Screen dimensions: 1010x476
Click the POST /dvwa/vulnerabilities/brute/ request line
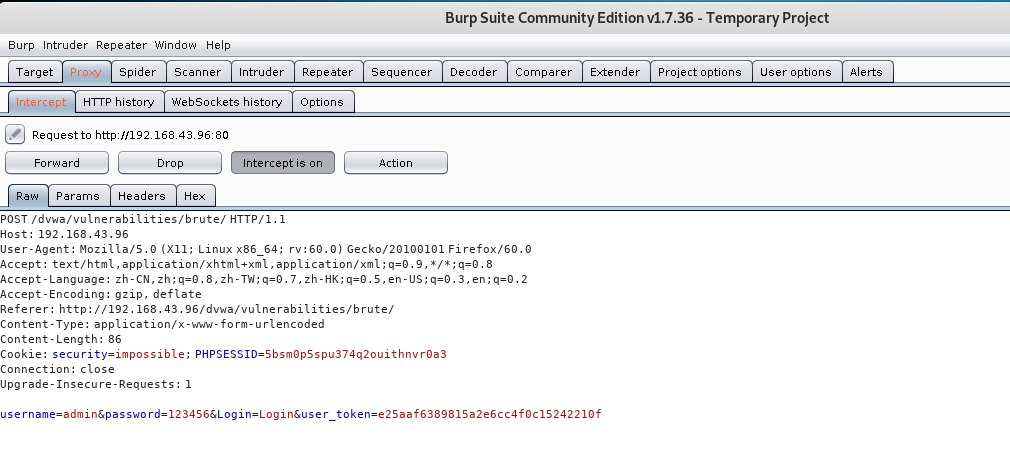(x=143, y=220)
